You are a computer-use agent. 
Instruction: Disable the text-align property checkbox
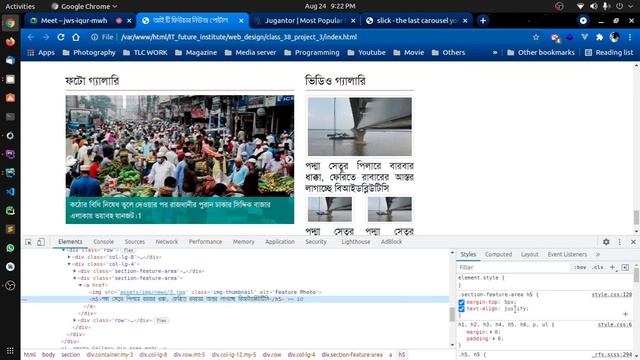461,309
